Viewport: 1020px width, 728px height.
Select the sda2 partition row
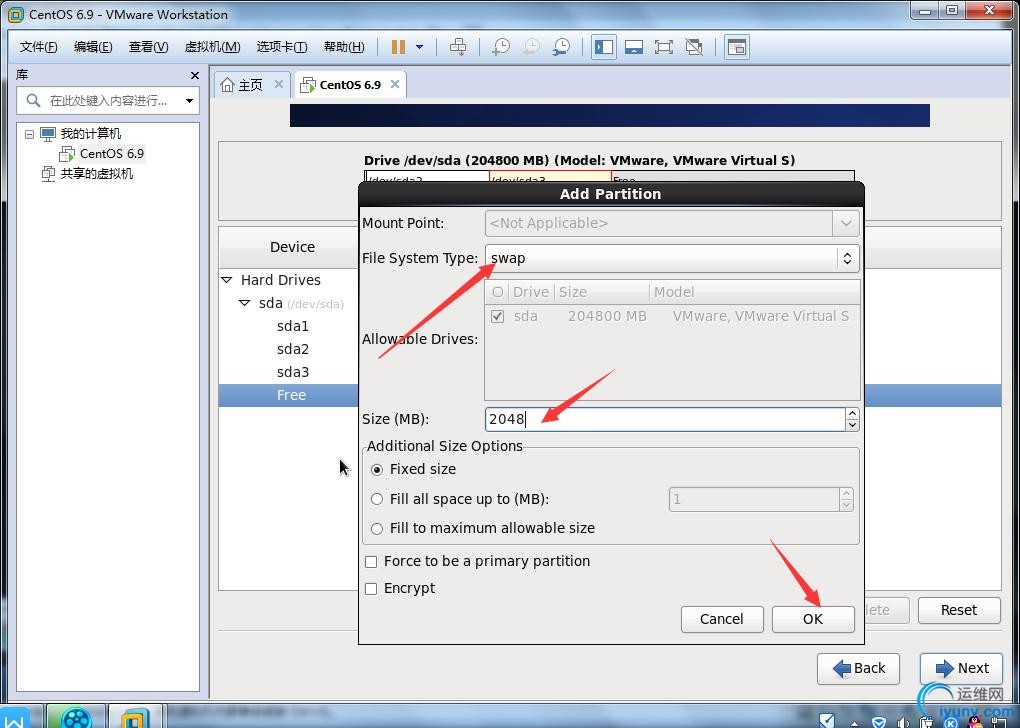(x=292, y=349)
